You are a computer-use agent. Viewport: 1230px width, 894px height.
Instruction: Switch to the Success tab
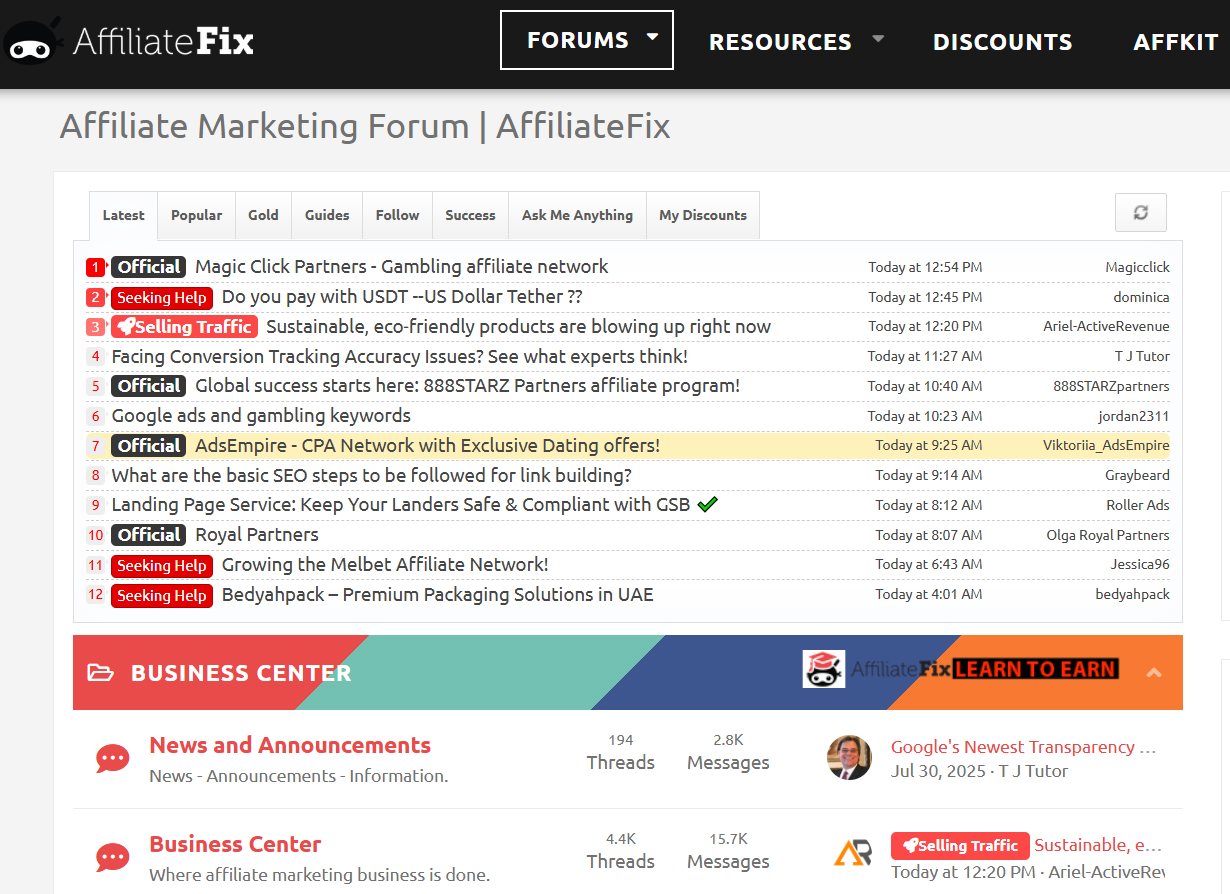click(470, 215)
